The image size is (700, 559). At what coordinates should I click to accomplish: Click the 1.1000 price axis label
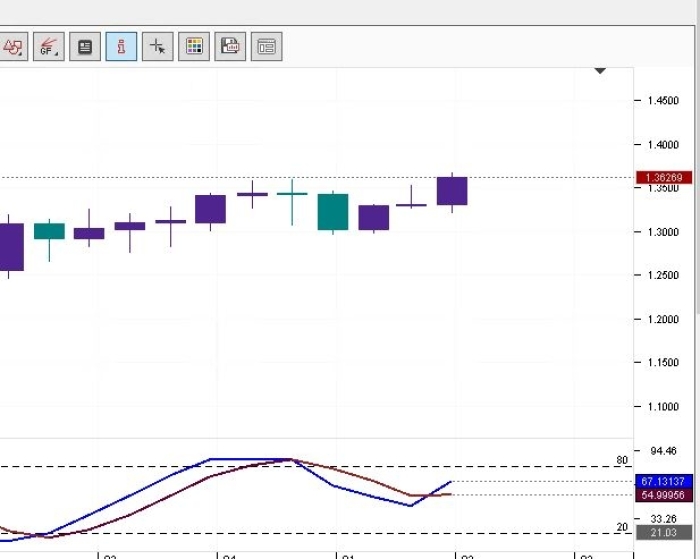663,406
